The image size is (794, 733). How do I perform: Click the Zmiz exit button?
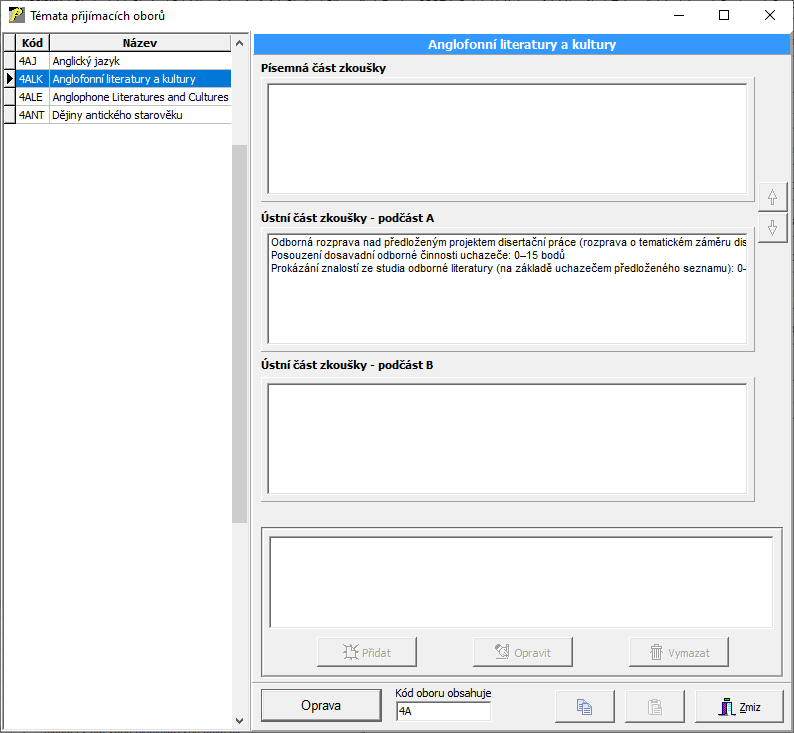739,706
